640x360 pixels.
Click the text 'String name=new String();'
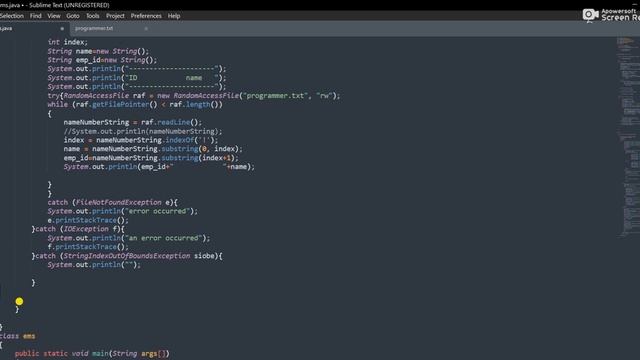click(x=98, y=51)
